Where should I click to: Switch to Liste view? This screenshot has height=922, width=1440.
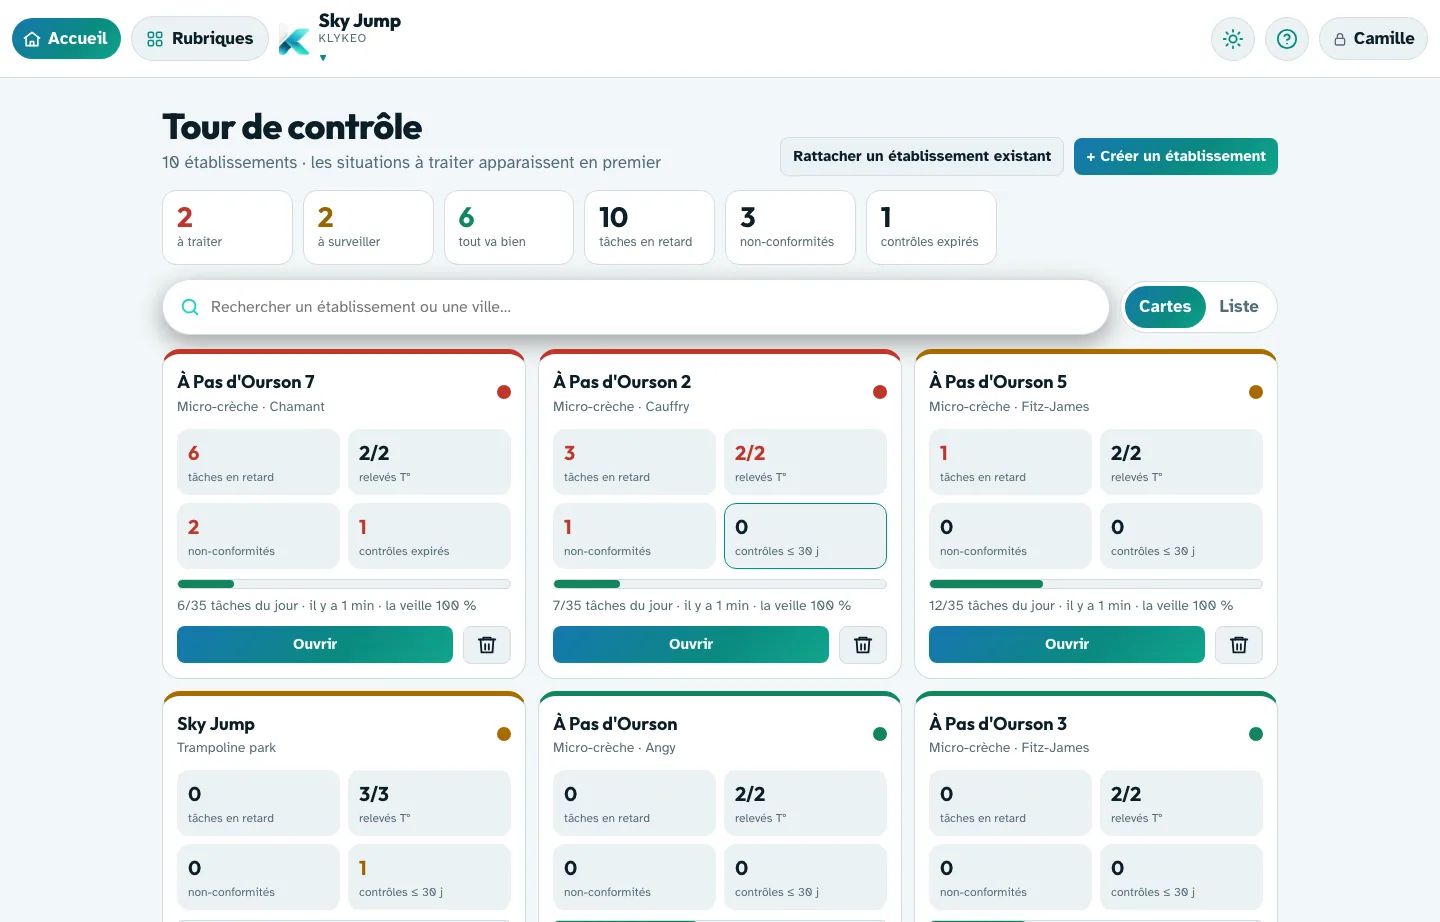(1239, 307)
